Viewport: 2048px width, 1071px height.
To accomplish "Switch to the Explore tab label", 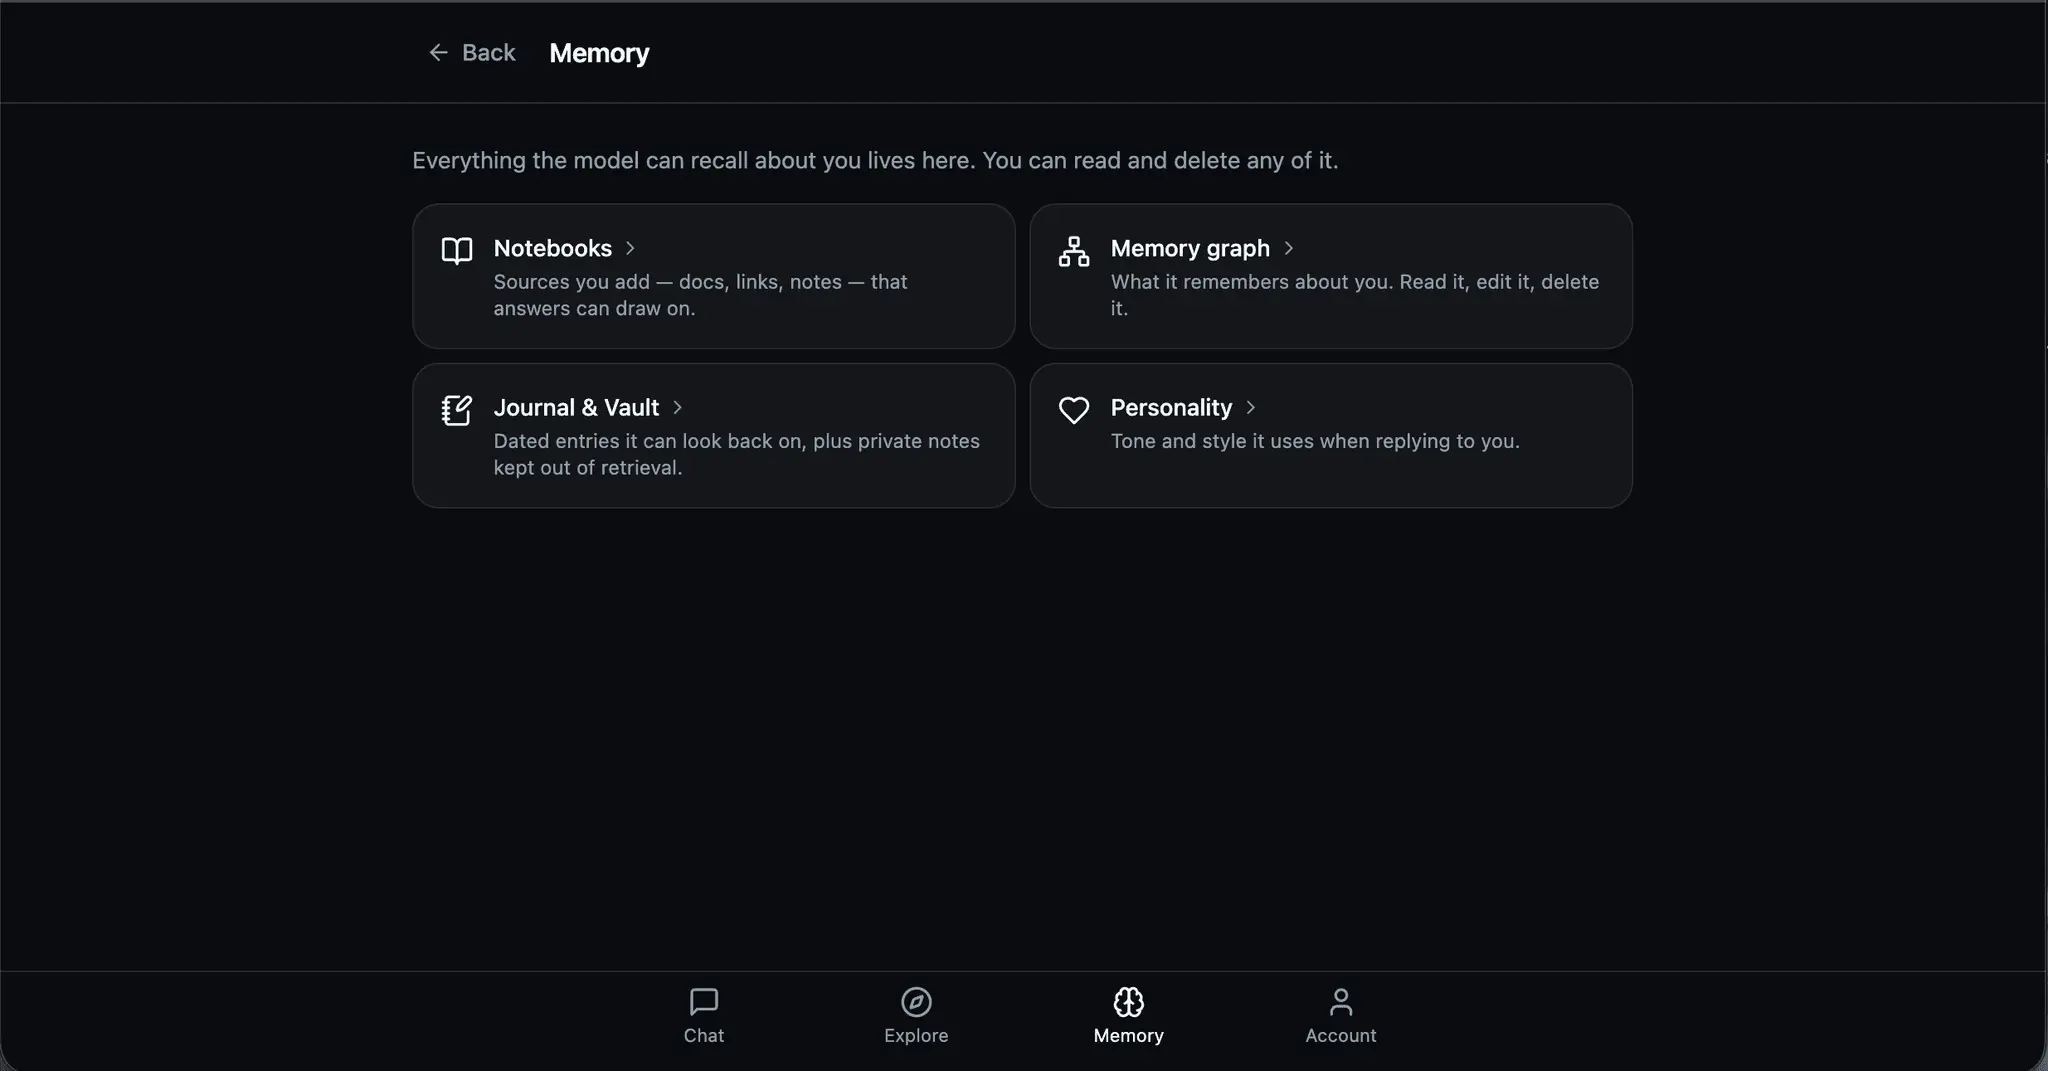I will (916, 1035).
